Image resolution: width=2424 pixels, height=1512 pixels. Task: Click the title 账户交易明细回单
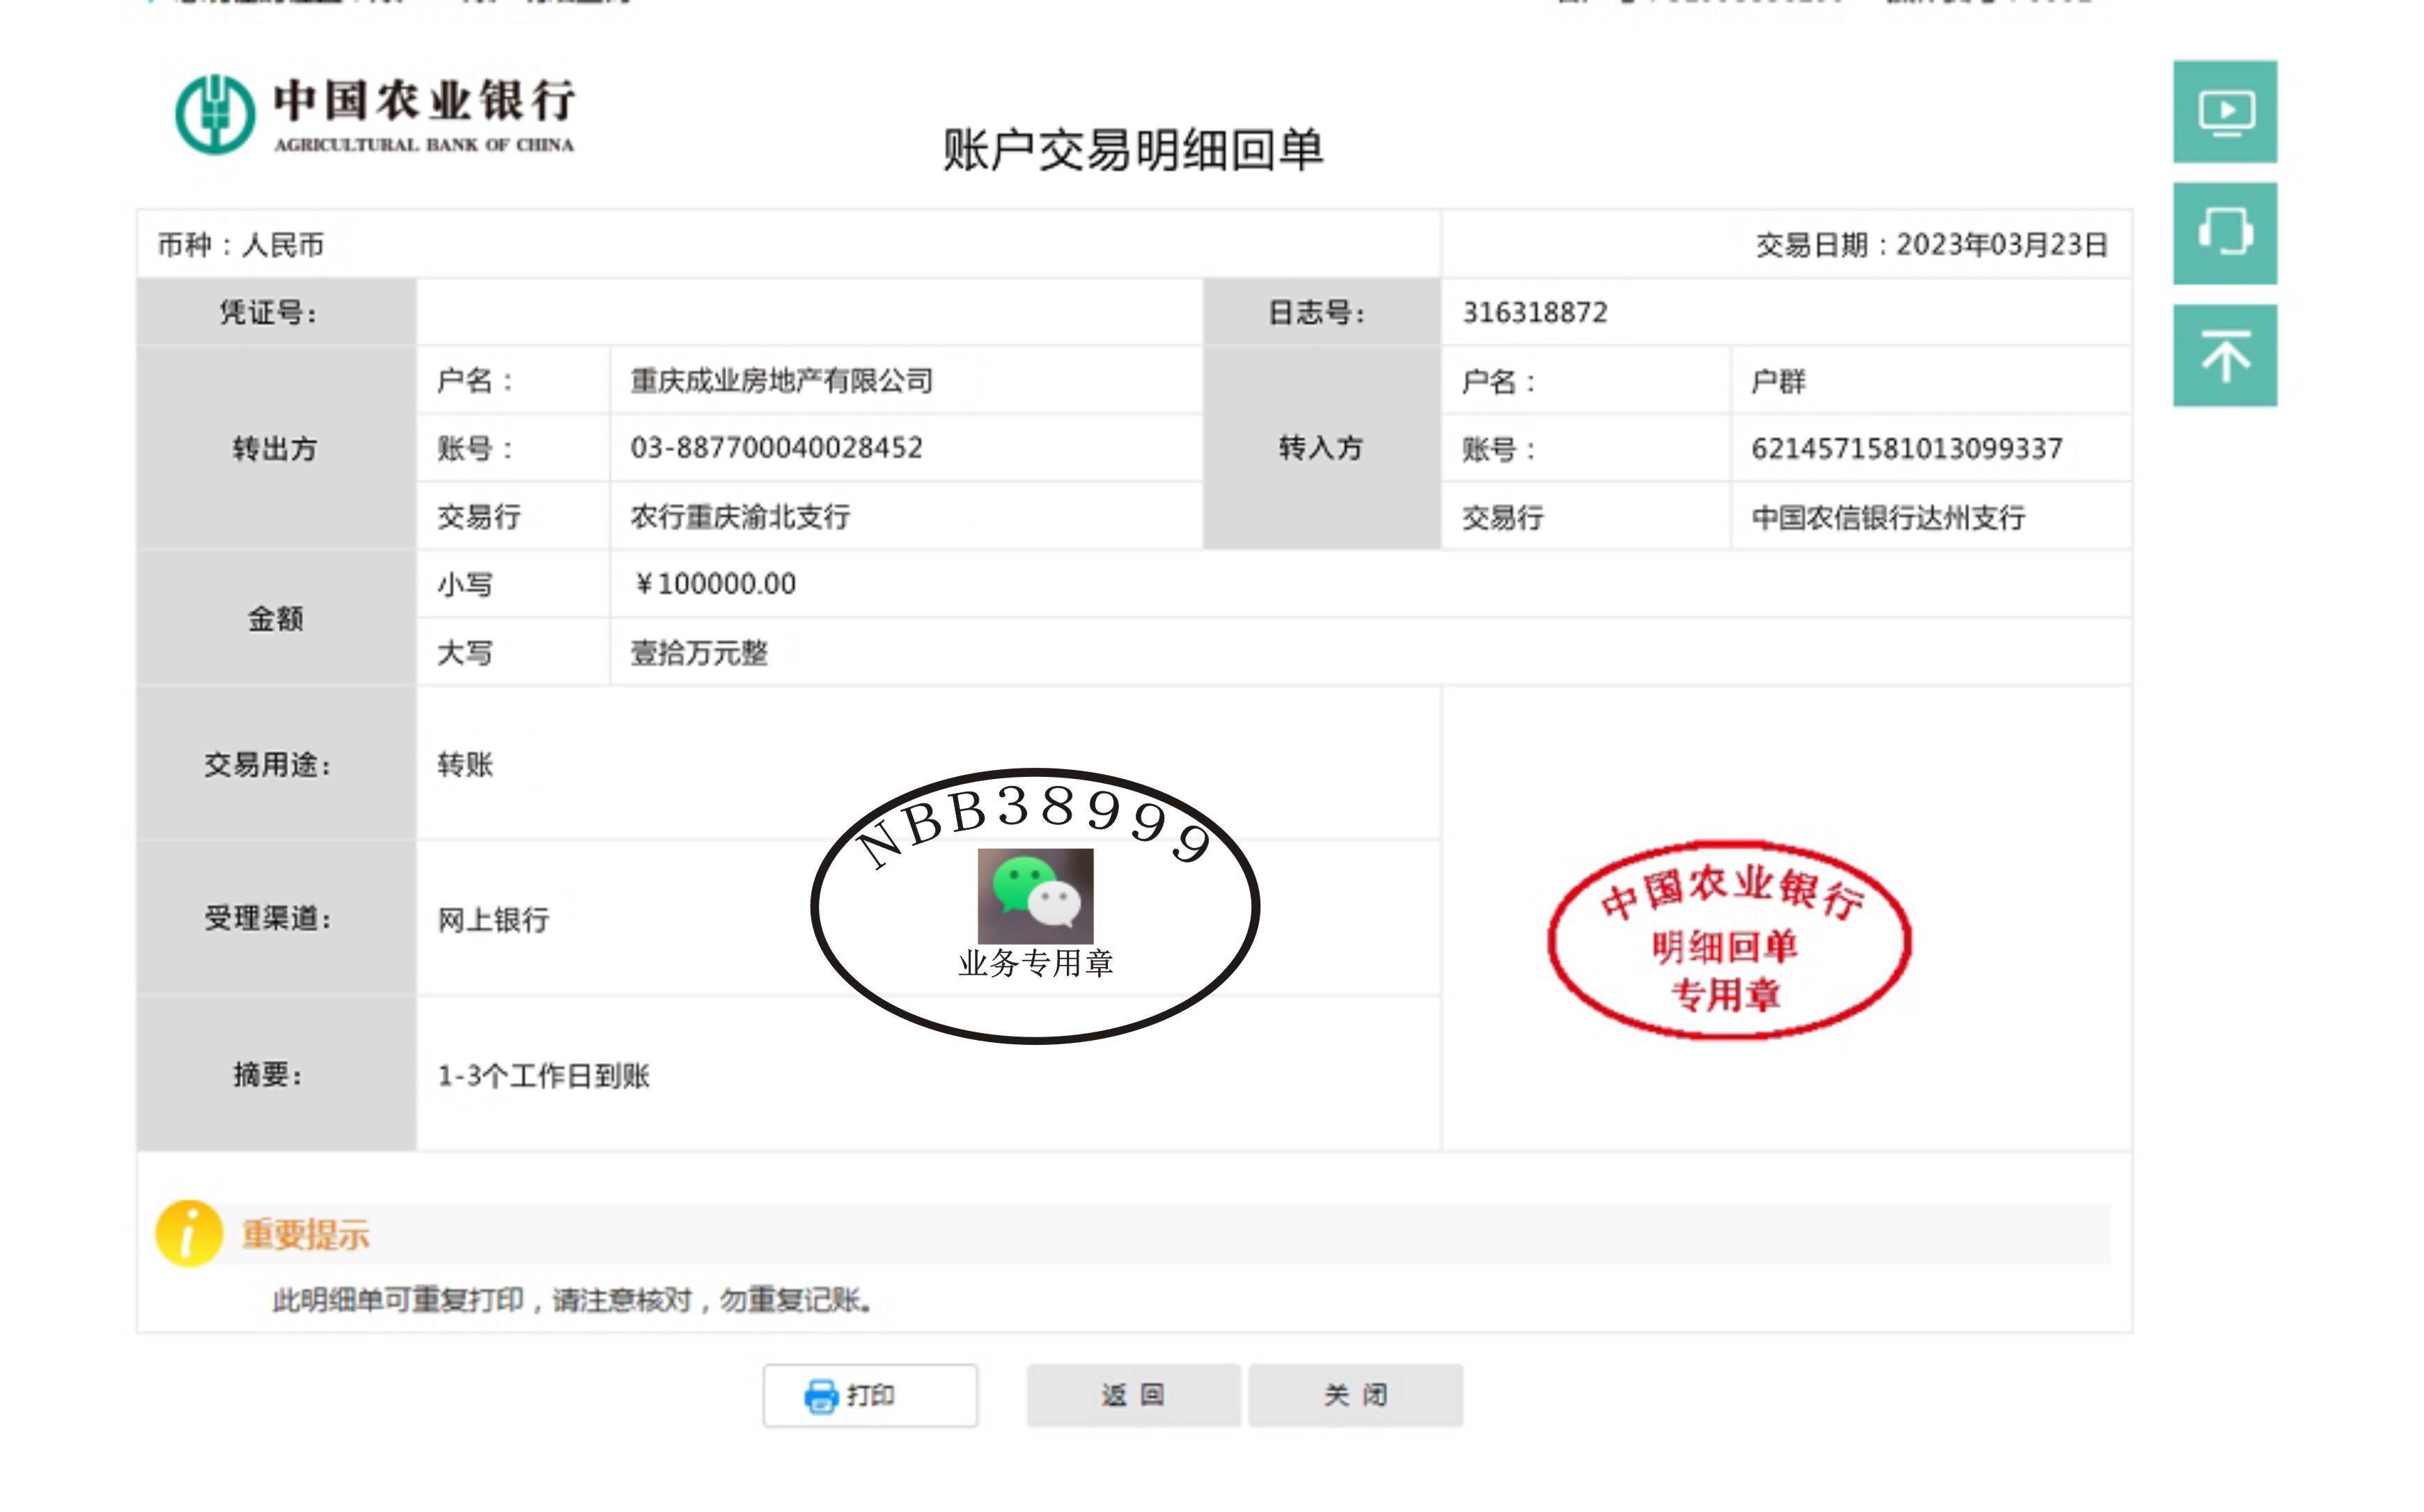1133,150
